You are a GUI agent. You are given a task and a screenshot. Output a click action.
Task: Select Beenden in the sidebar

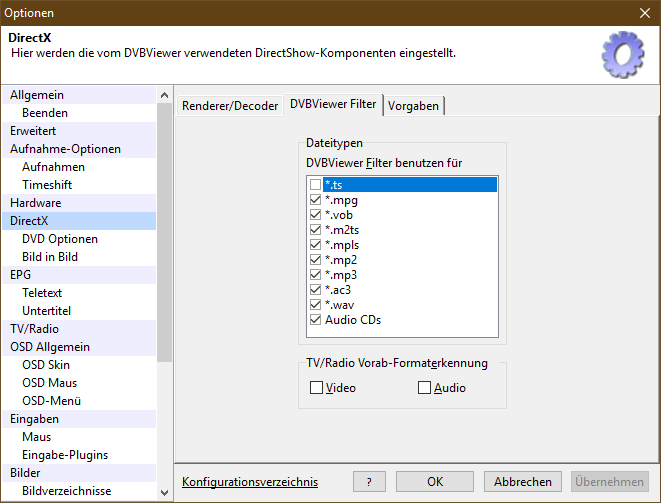pos(79,113)
